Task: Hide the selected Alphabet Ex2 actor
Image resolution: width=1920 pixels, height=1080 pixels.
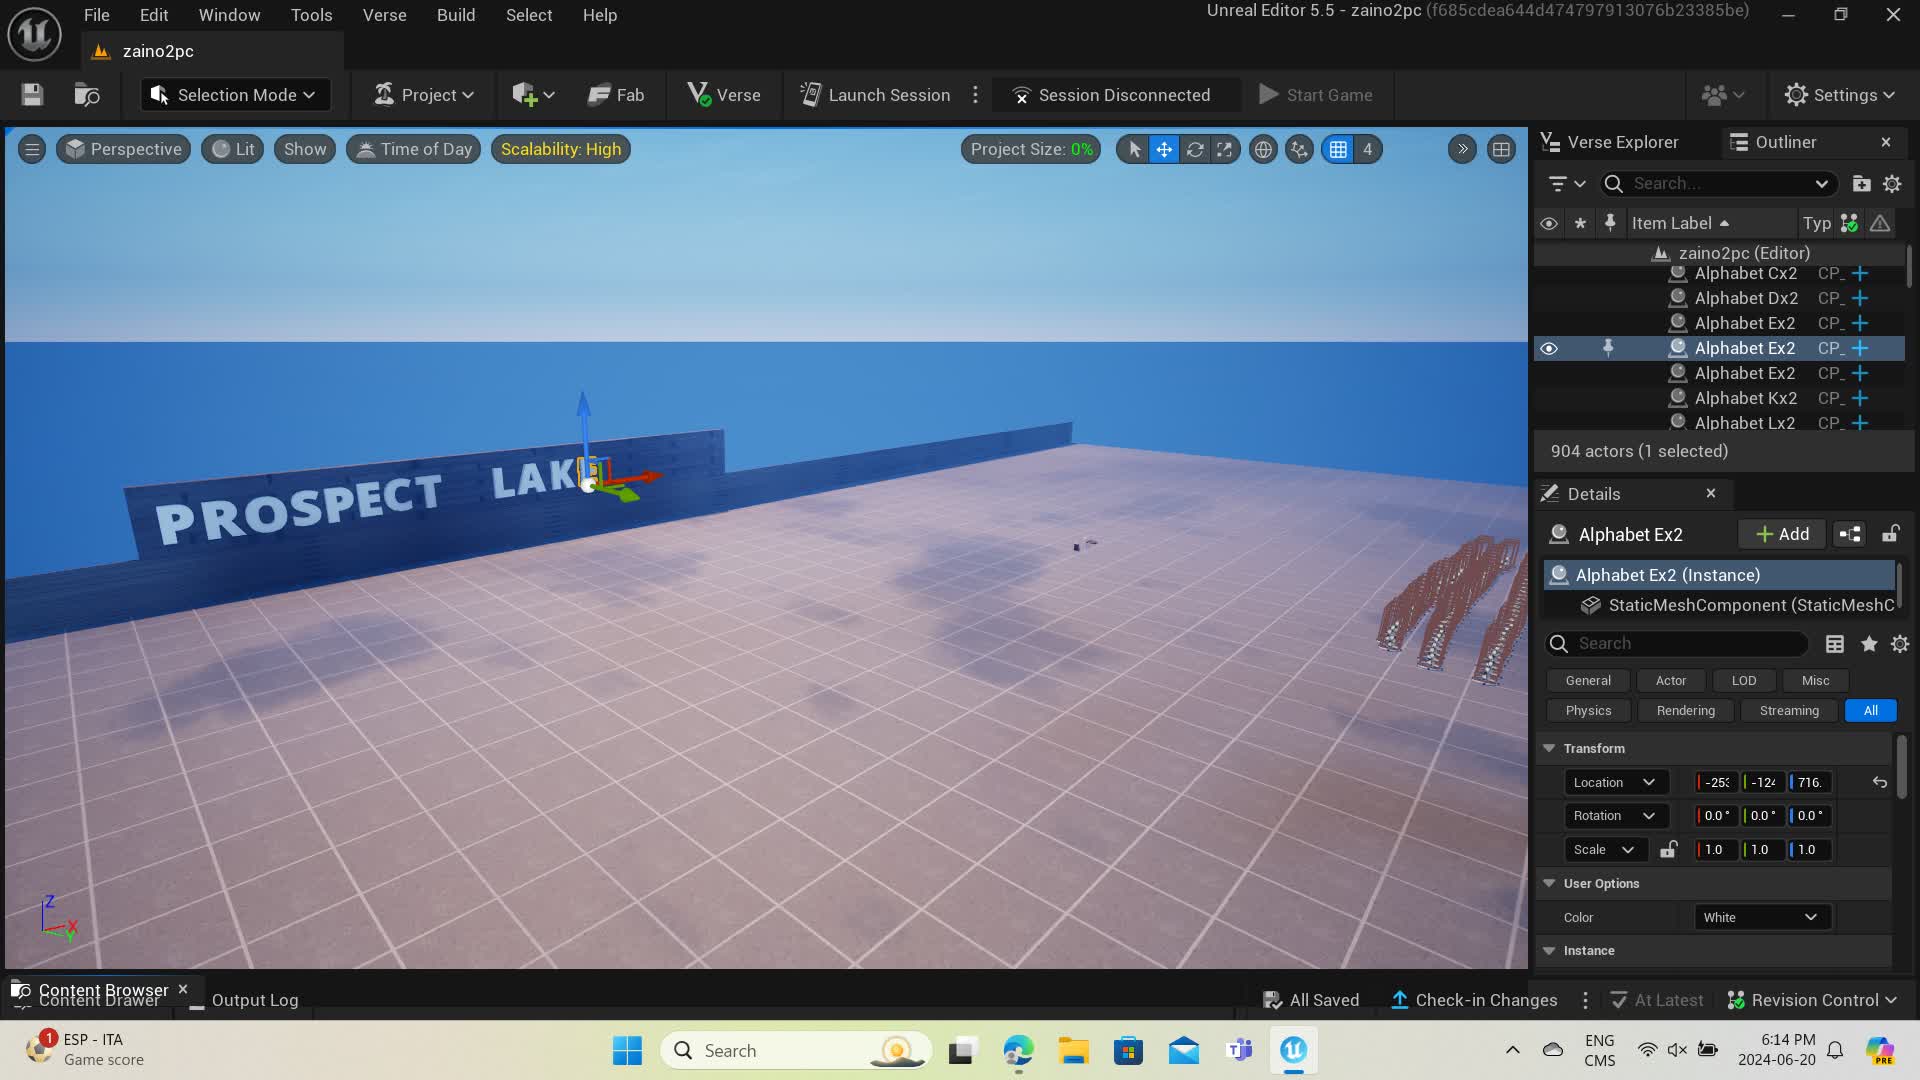Action: tap(1548, 349)
